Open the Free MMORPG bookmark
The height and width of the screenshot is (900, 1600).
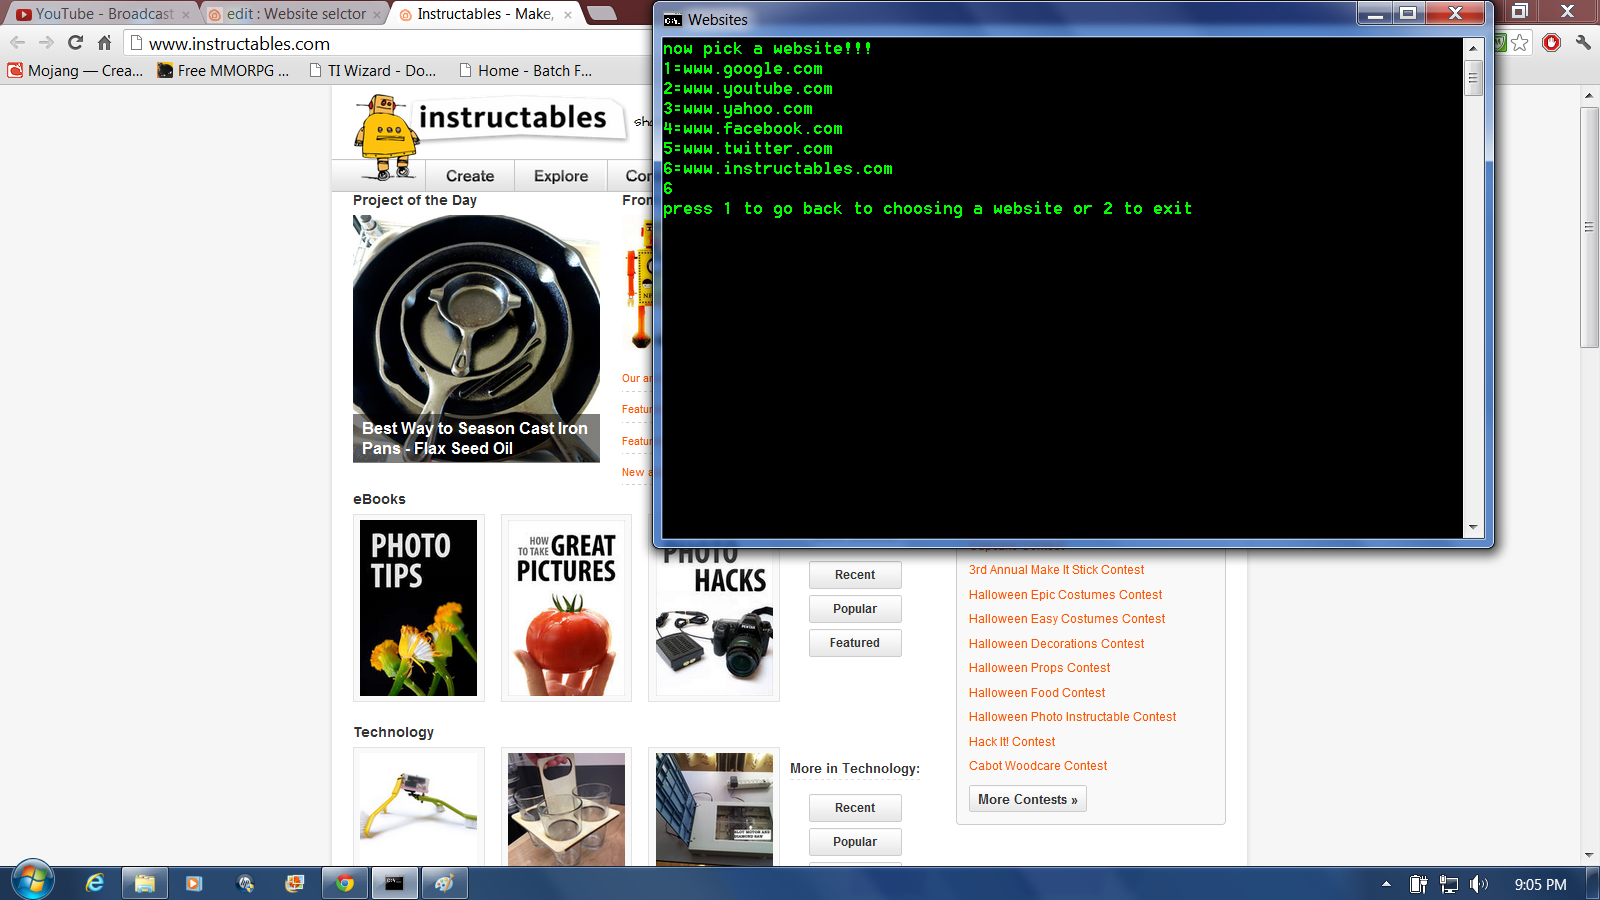coord(223,71)
